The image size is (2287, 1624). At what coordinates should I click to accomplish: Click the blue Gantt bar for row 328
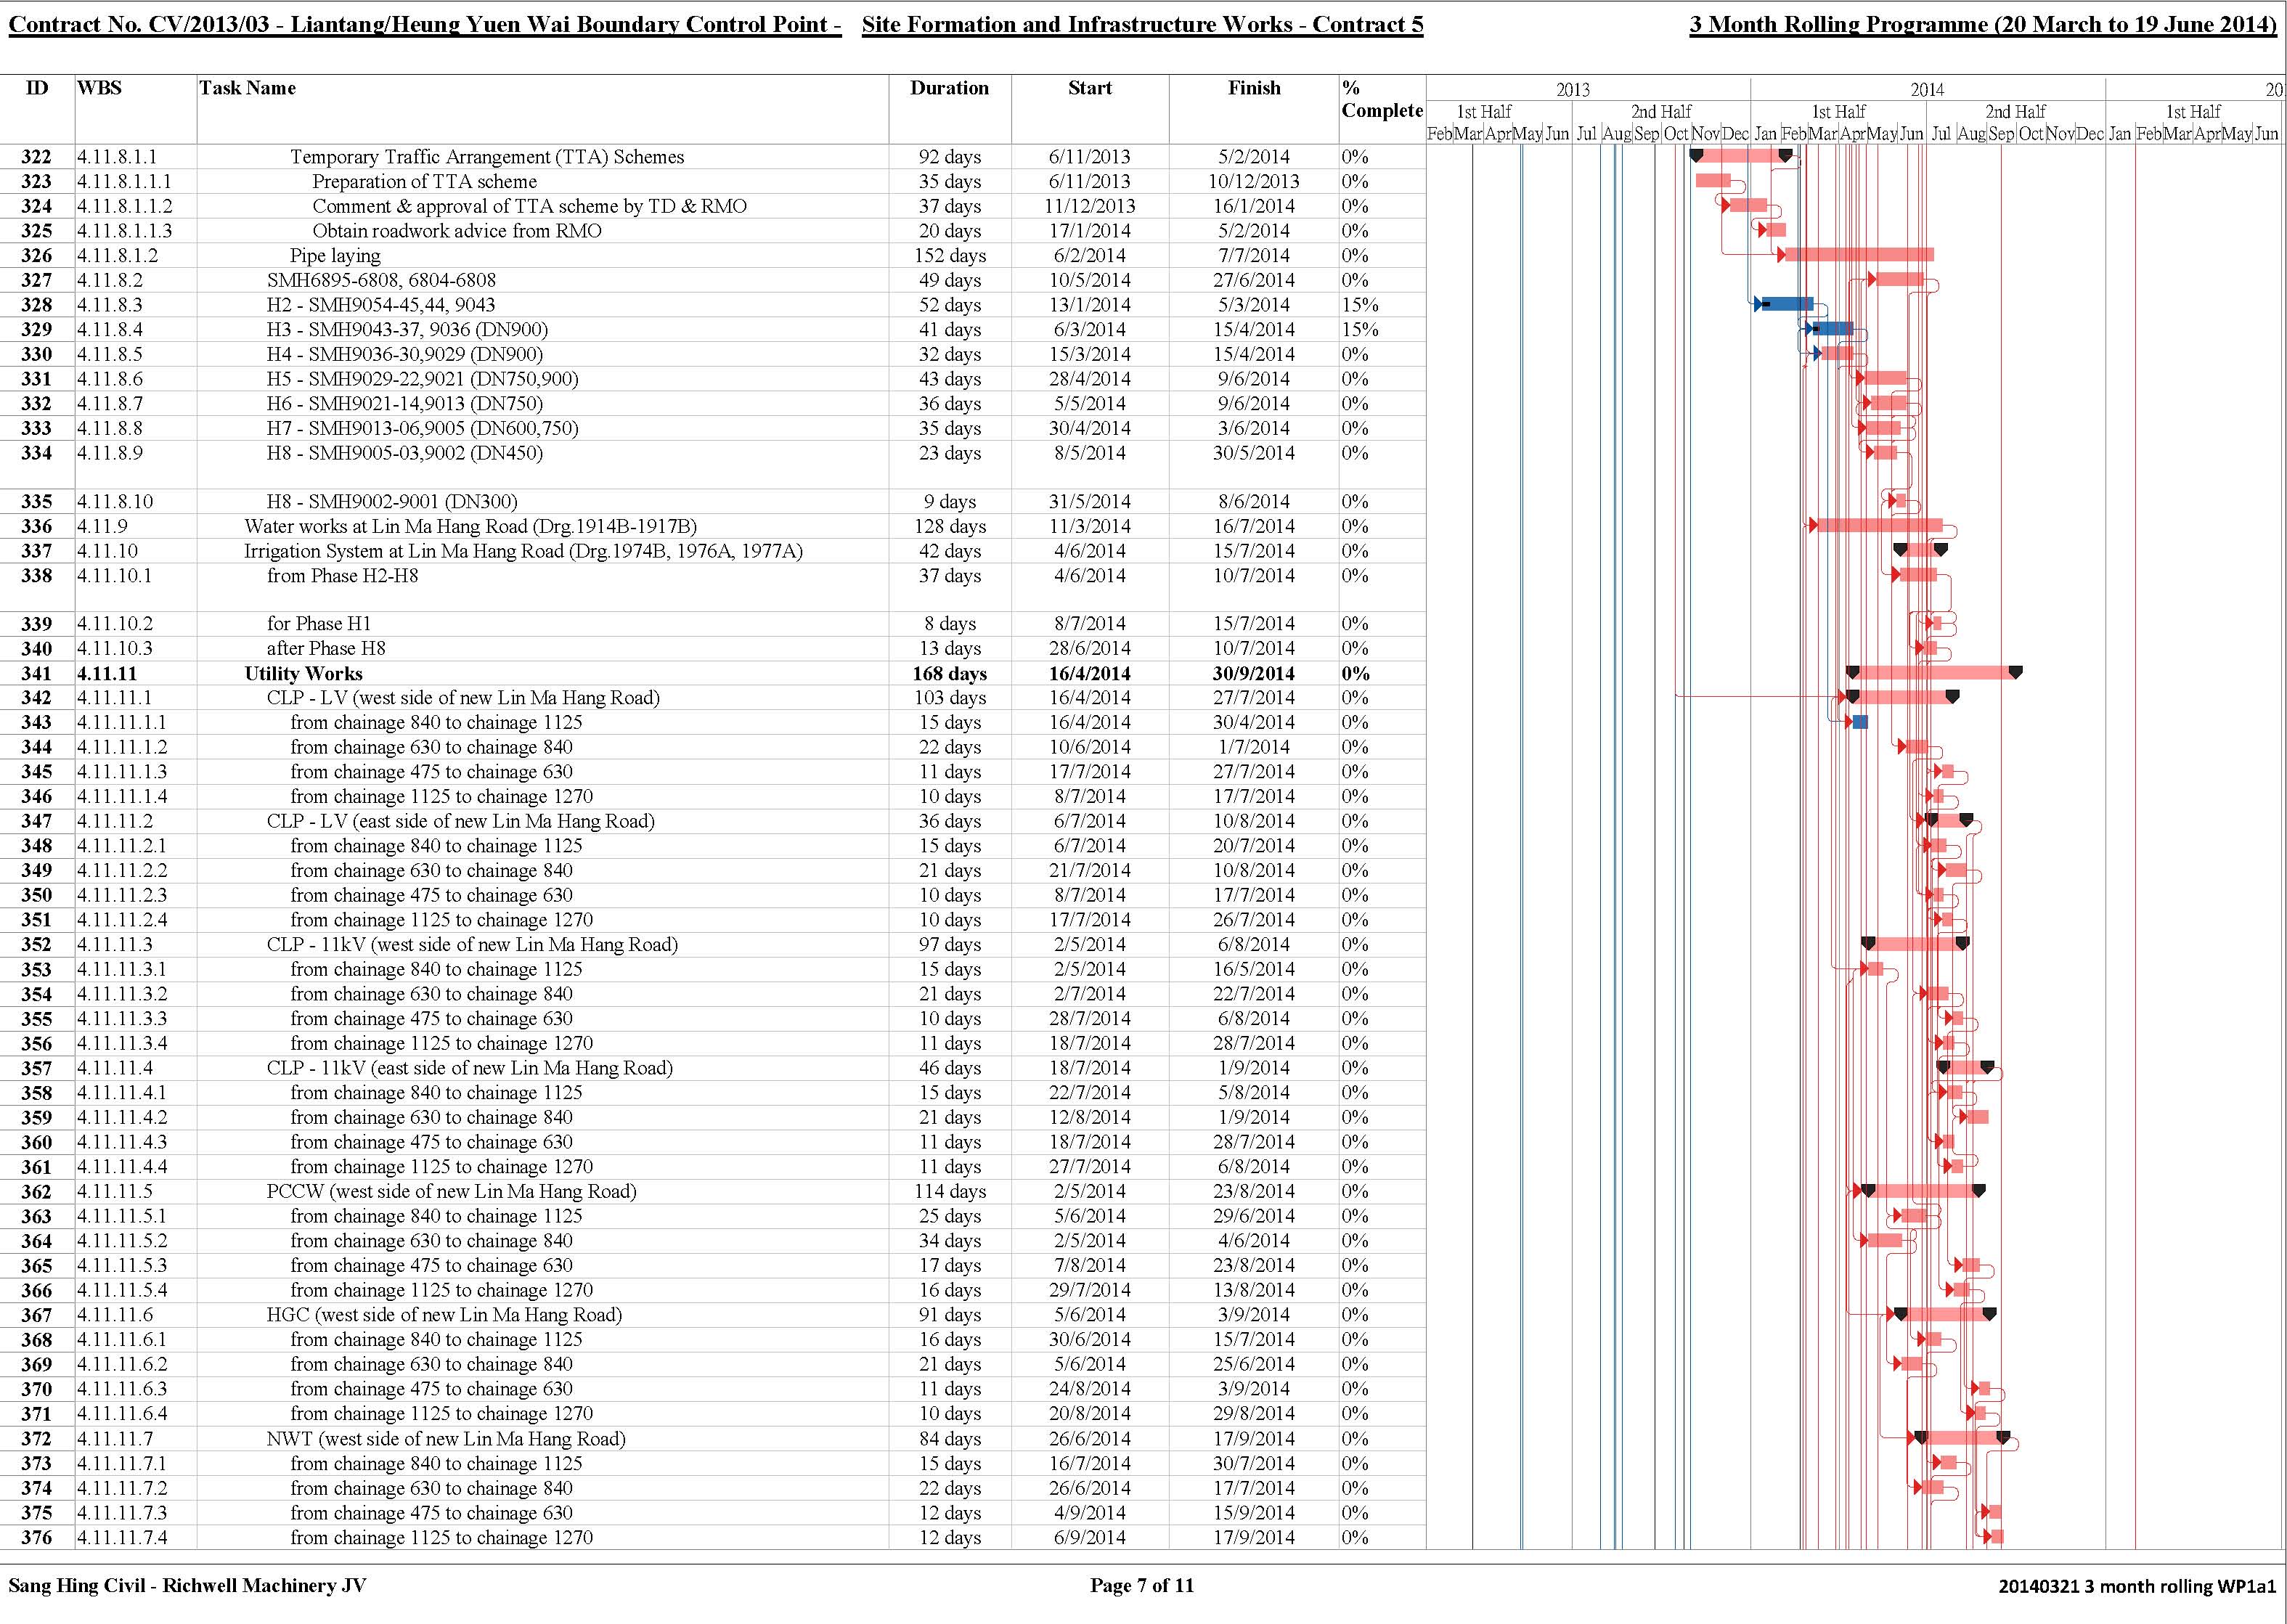(x=1787, y=304)
